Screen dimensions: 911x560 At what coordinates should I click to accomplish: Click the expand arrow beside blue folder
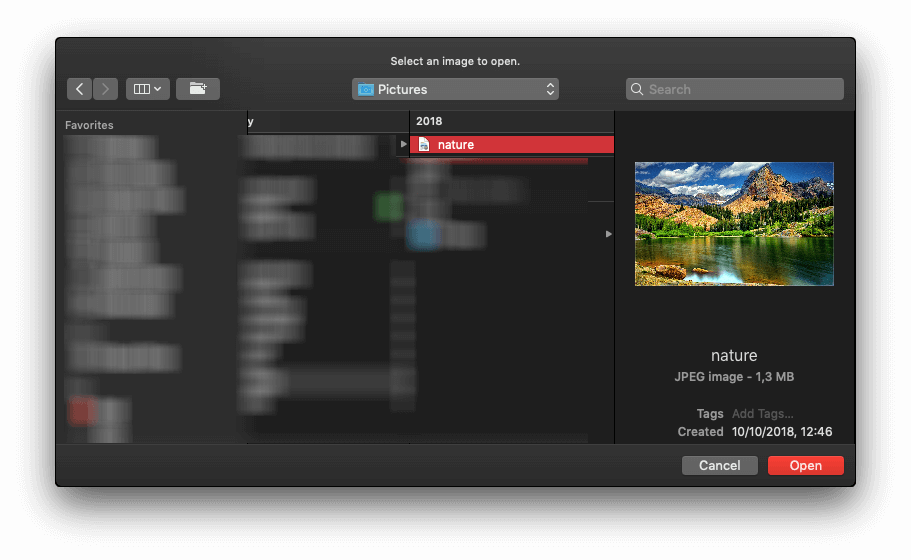pyautogui.click(x=607, y=234)
